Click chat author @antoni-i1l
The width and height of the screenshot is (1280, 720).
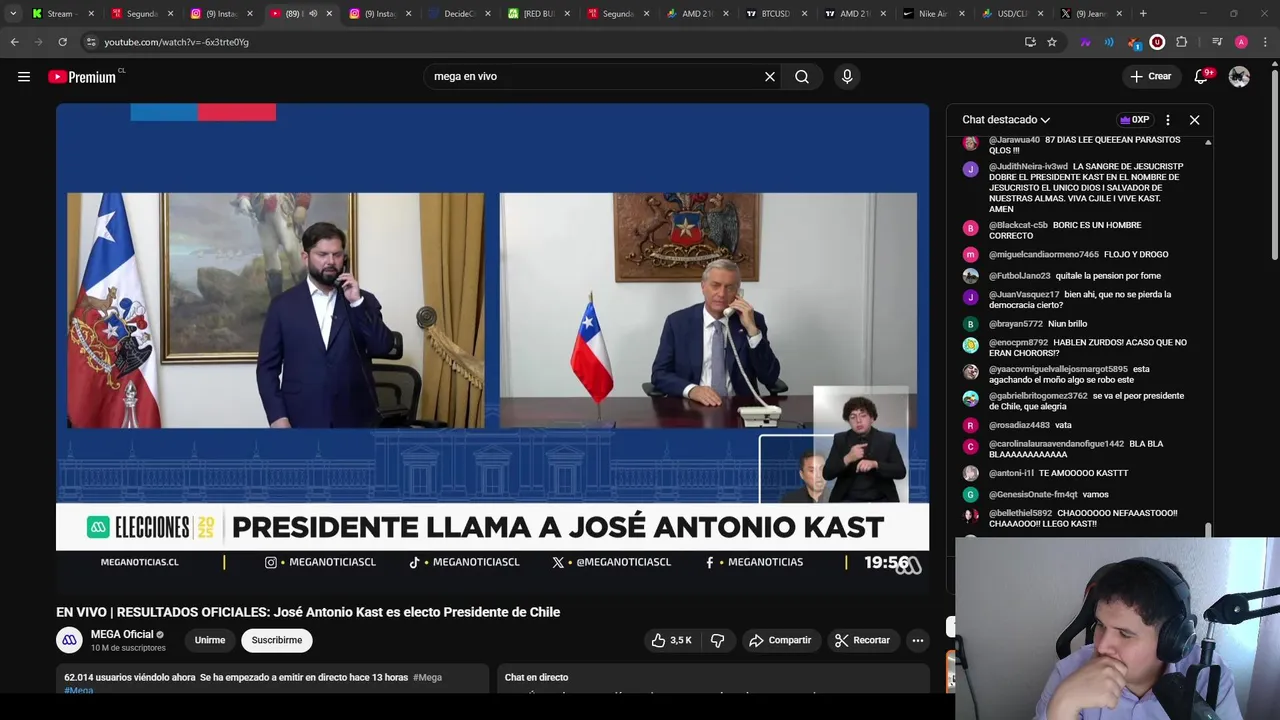1011,473
